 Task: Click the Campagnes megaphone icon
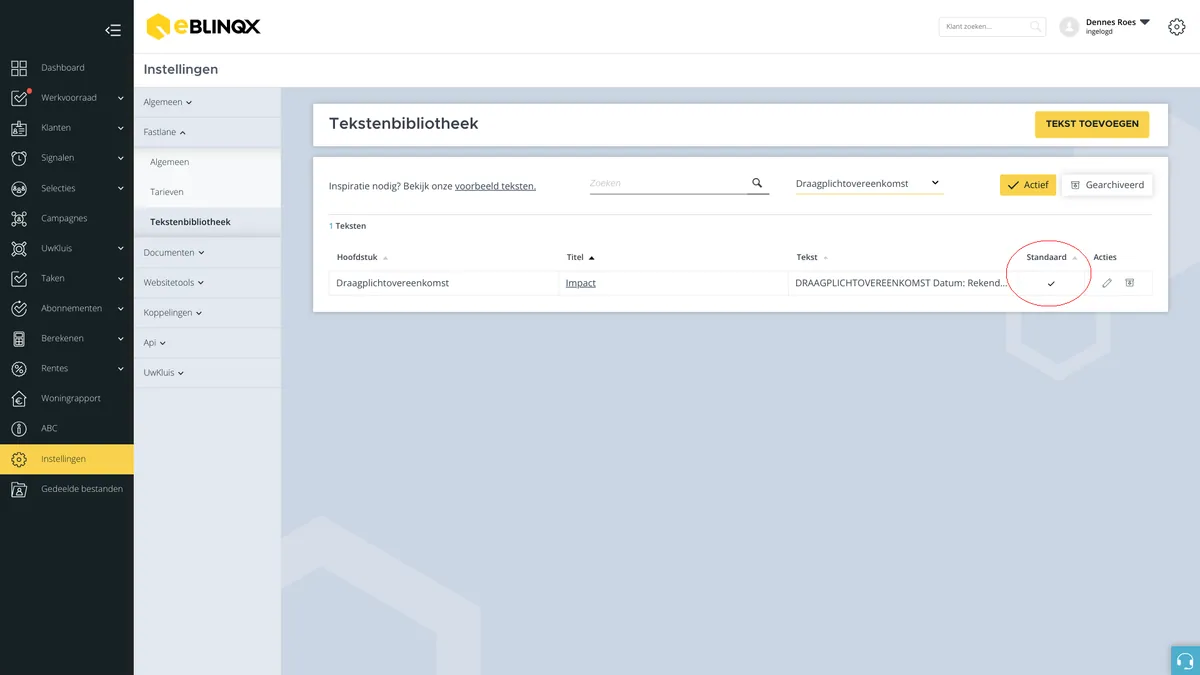coord(19,218)
